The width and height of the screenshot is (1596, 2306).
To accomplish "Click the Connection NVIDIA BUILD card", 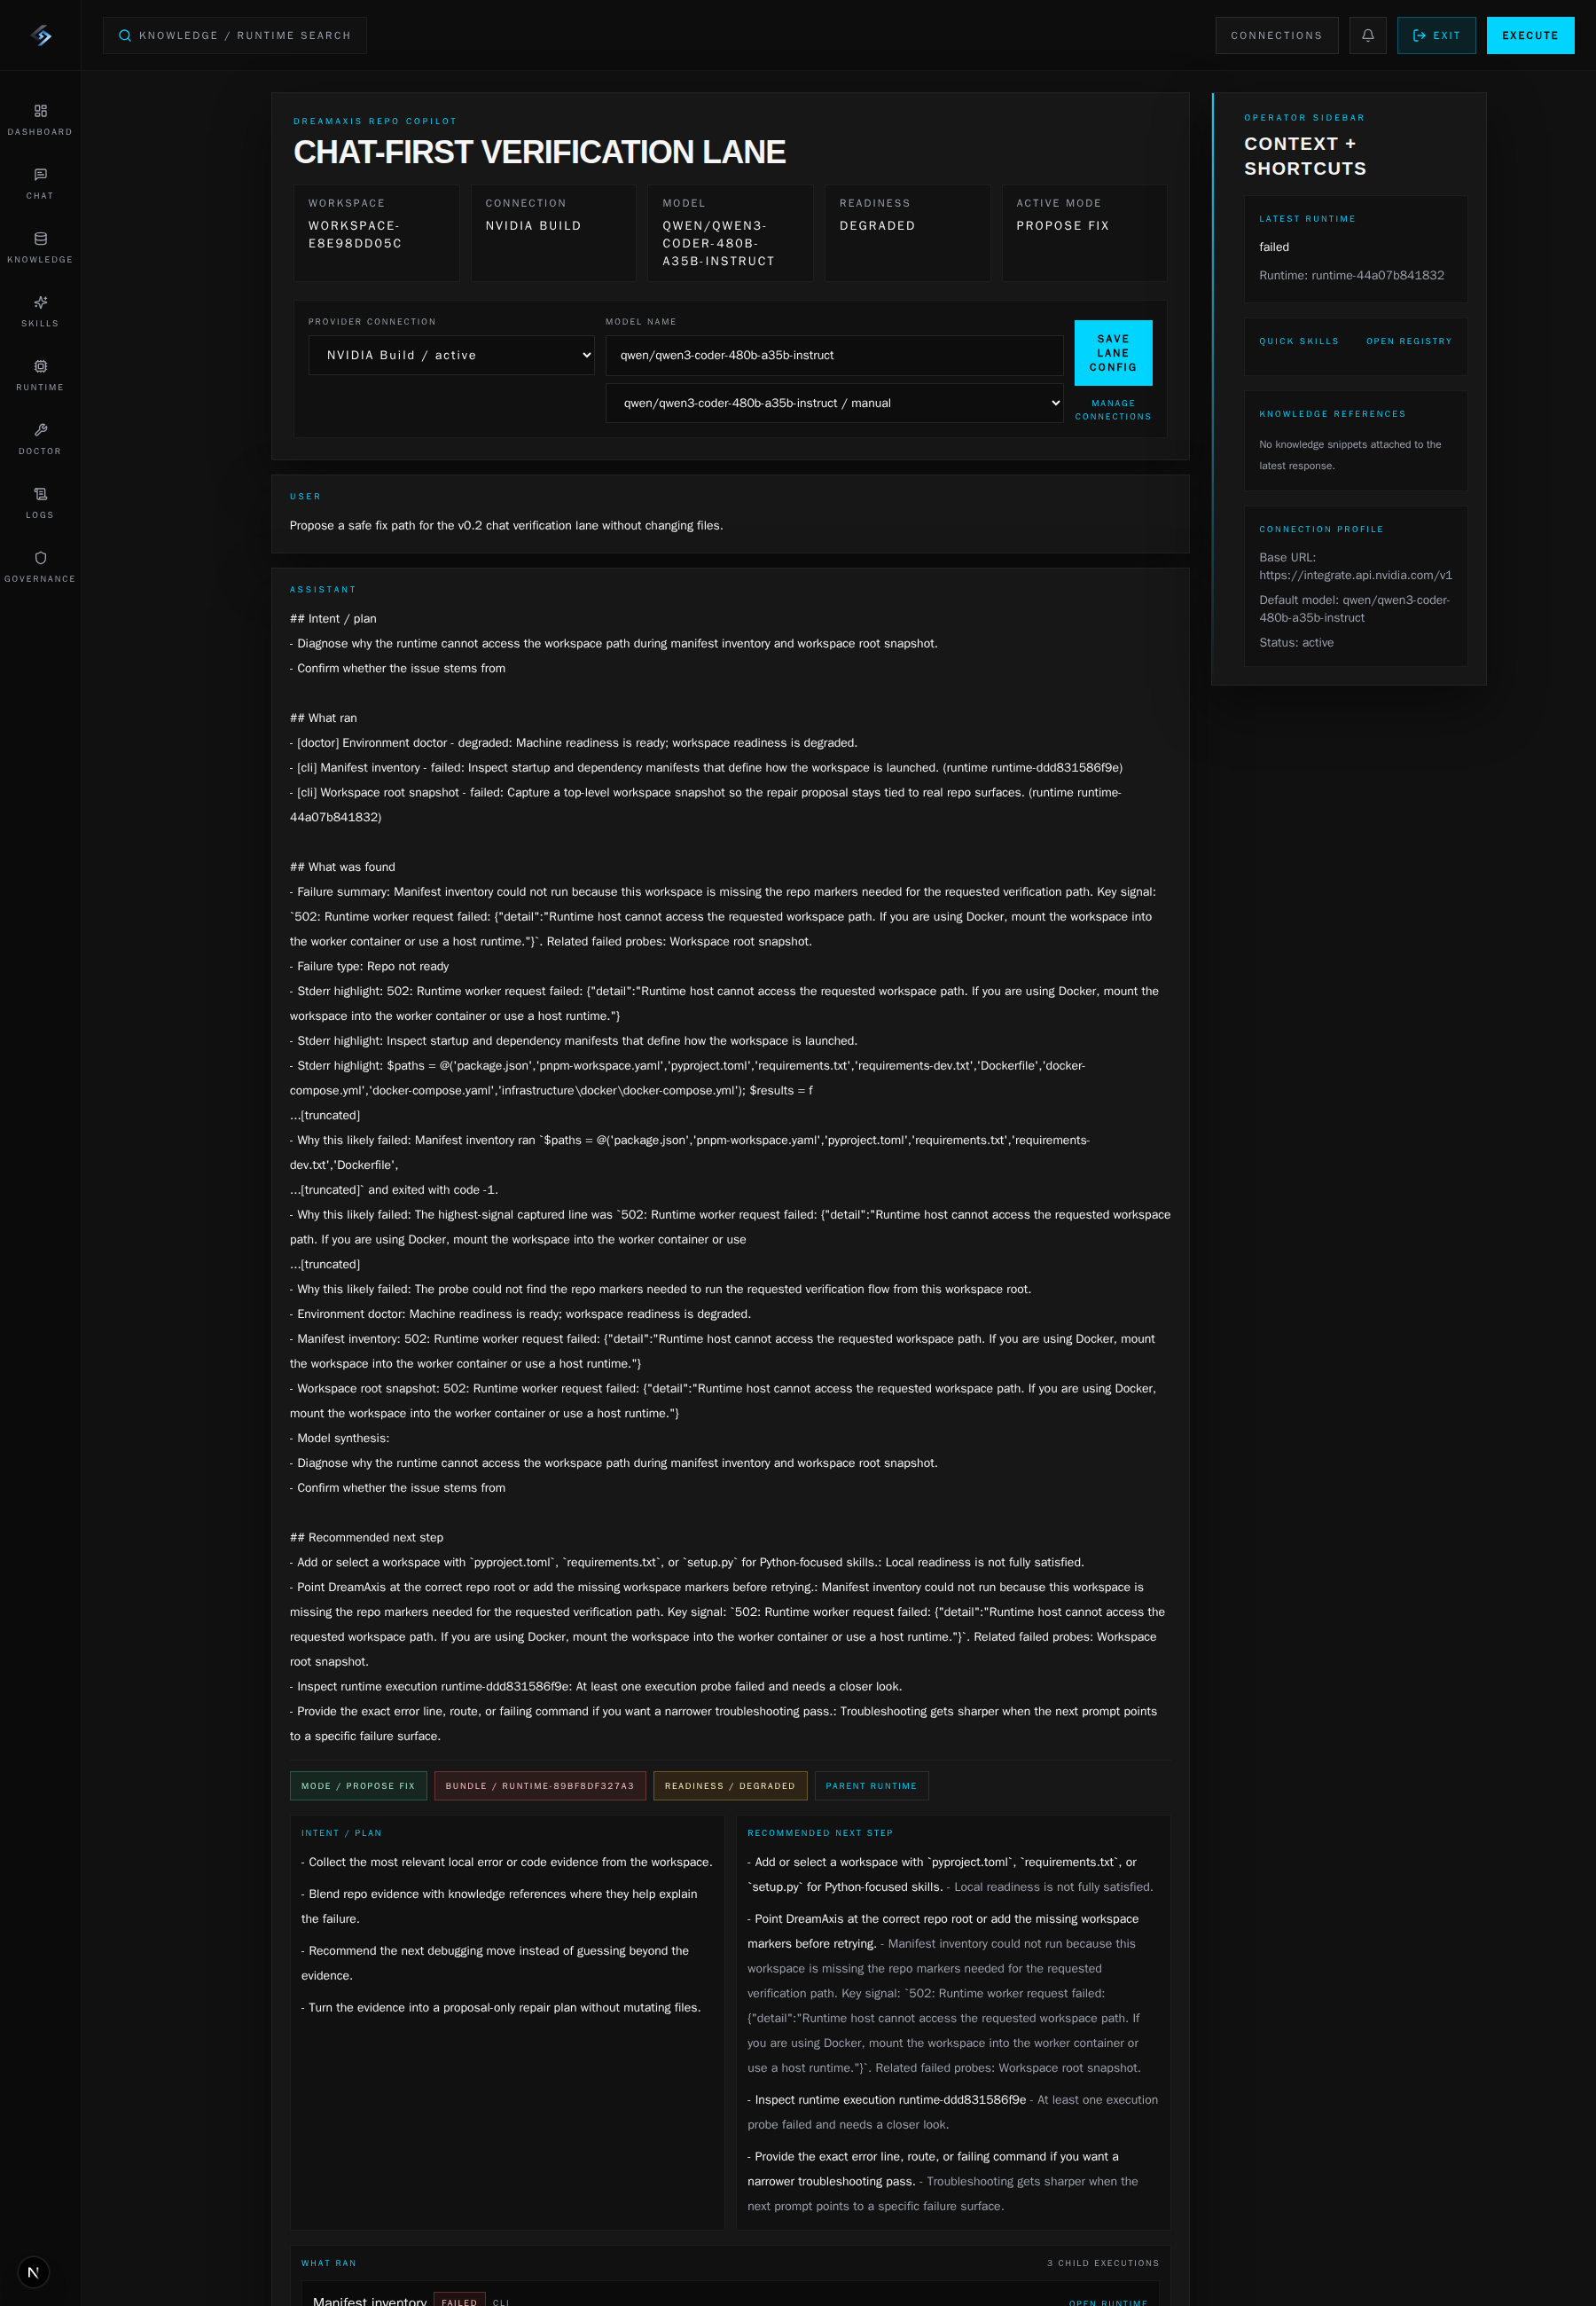I will [553, 233].
